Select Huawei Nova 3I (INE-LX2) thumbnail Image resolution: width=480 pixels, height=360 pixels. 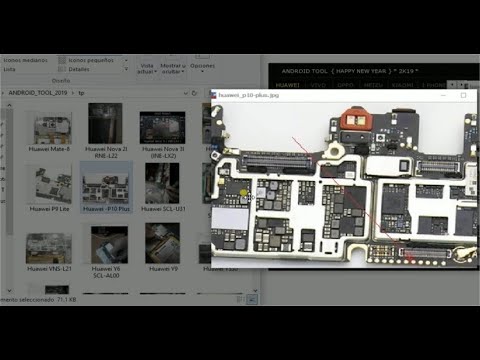(163, 135)
